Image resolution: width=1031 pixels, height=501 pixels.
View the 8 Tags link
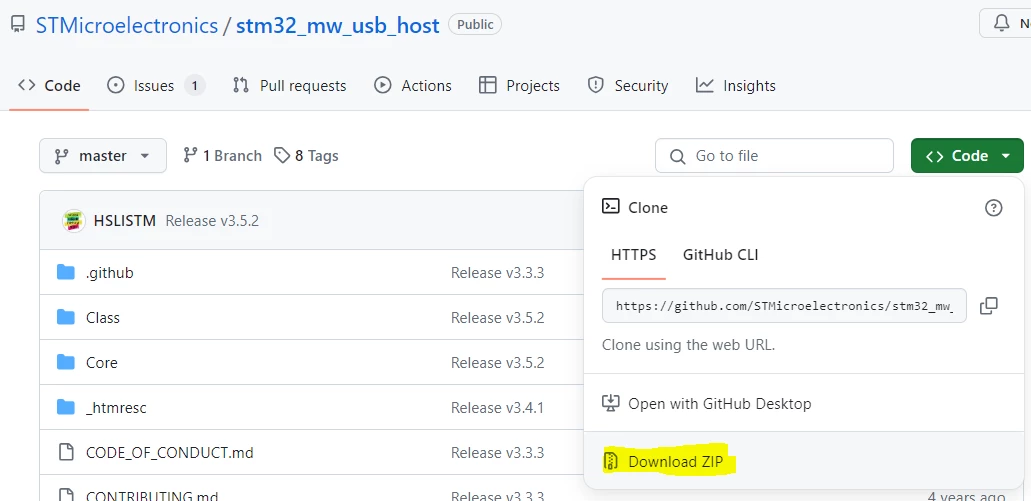pyautogui.click(x=306, y=156)
